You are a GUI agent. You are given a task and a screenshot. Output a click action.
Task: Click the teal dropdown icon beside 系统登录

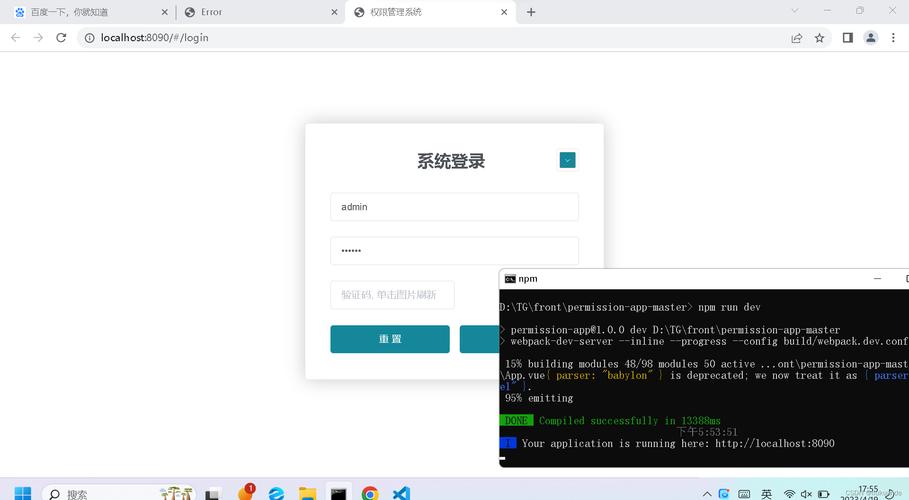click(x=568, y=160)
